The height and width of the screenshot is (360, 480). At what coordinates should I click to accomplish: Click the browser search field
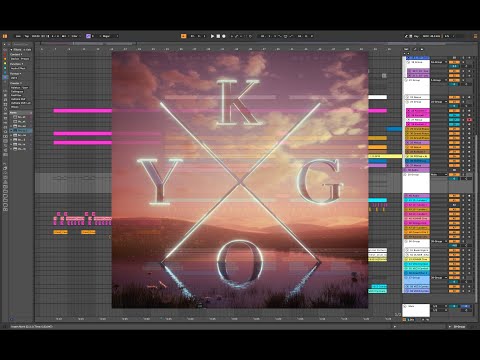coord(20,44)
